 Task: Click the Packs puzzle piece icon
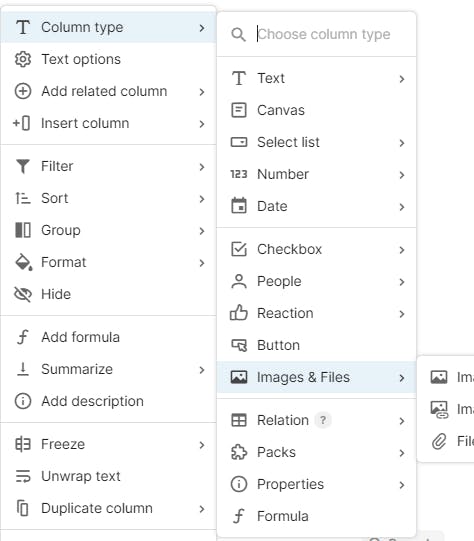coord(239,452)
